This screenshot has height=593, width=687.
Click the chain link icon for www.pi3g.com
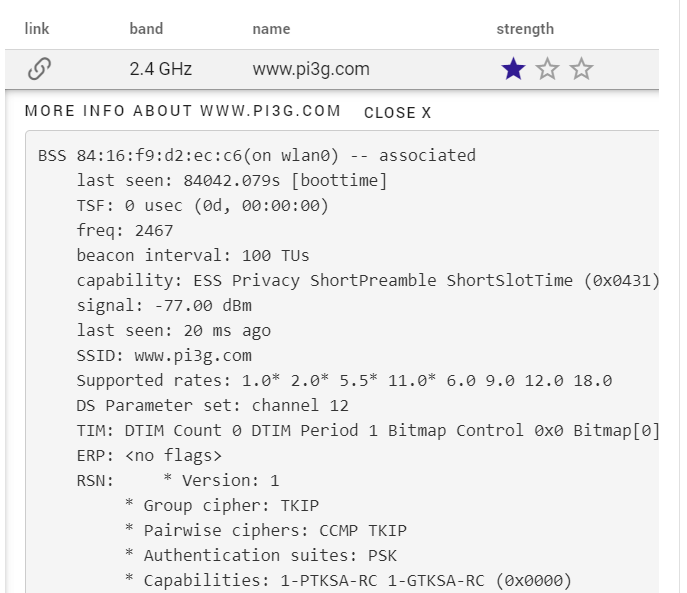(39, 69)
